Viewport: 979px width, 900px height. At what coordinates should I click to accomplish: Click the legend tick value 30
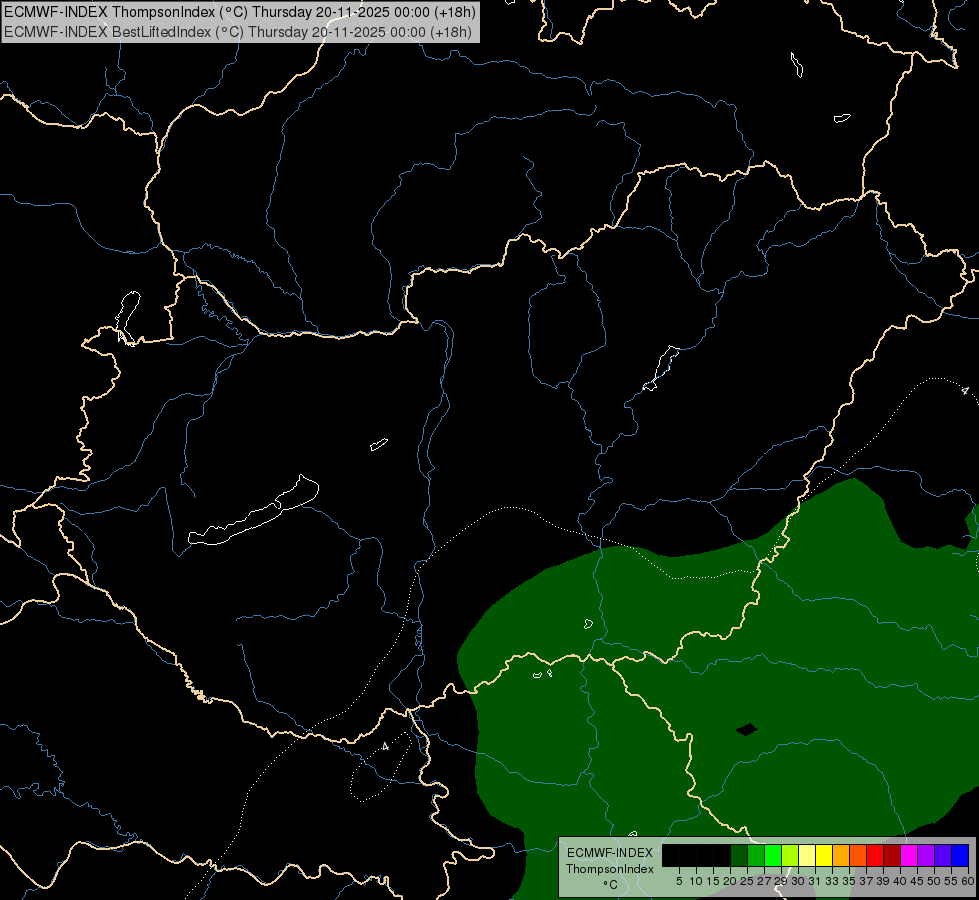798,881
